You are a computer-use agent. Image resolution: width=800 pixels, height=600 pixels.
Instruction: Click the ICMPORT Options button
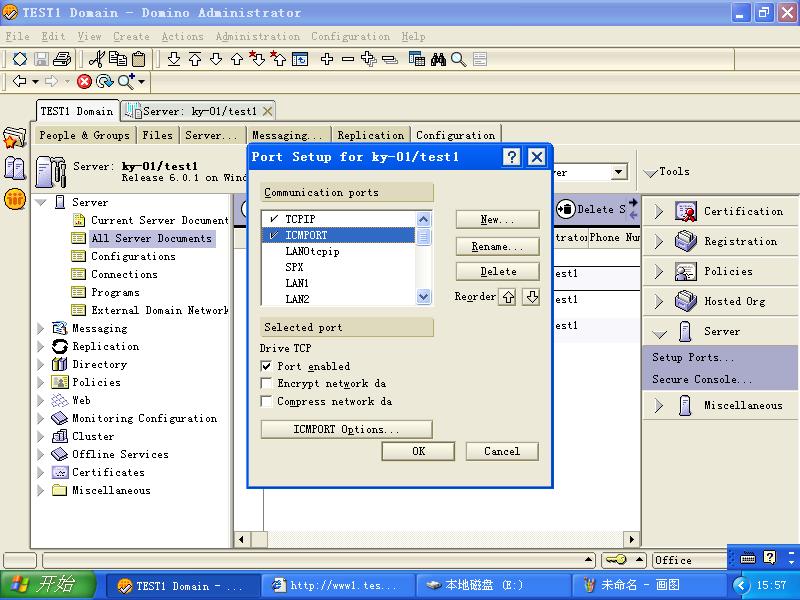pos(346,430)
